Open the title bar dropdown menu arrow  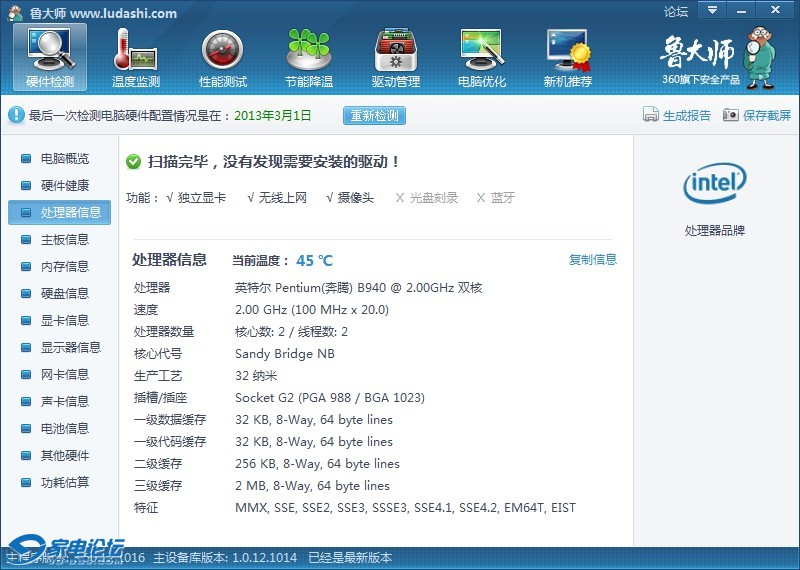(x=712, y=10)
